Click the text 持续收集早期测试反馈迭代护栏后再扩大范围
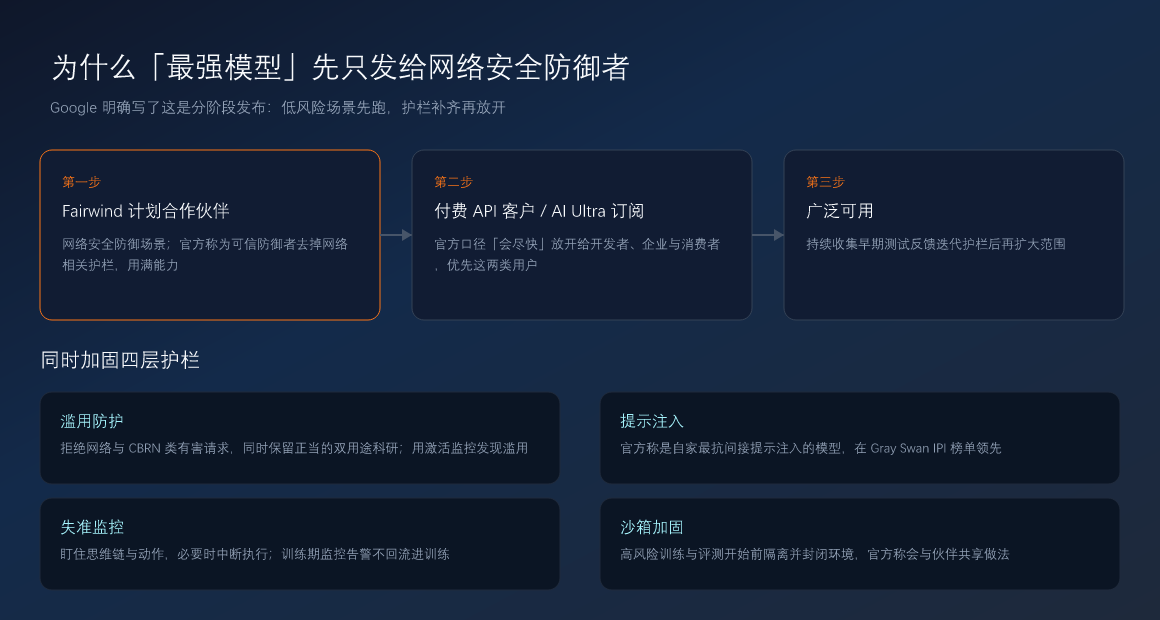Image resolution: width=1160 pixels, height=620 pixels. tap(936, 244)
